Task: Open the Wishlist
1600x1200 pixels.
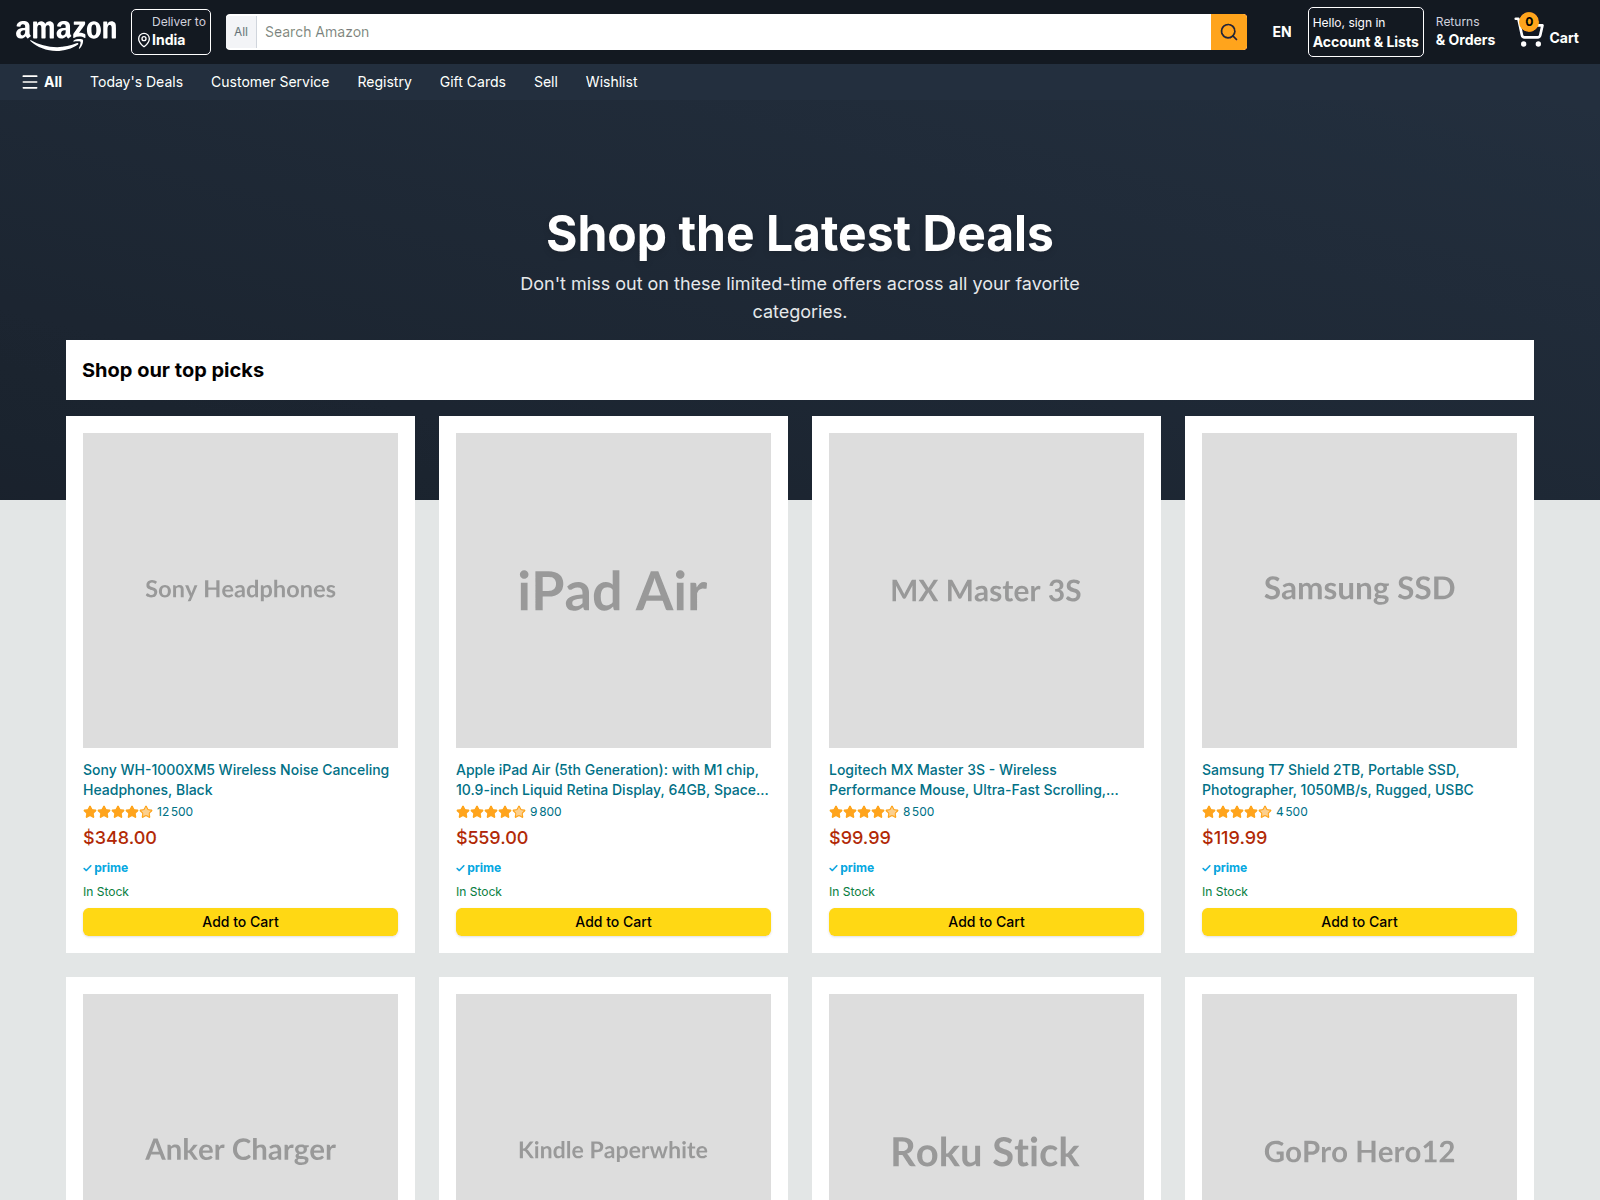Action: 612,82
